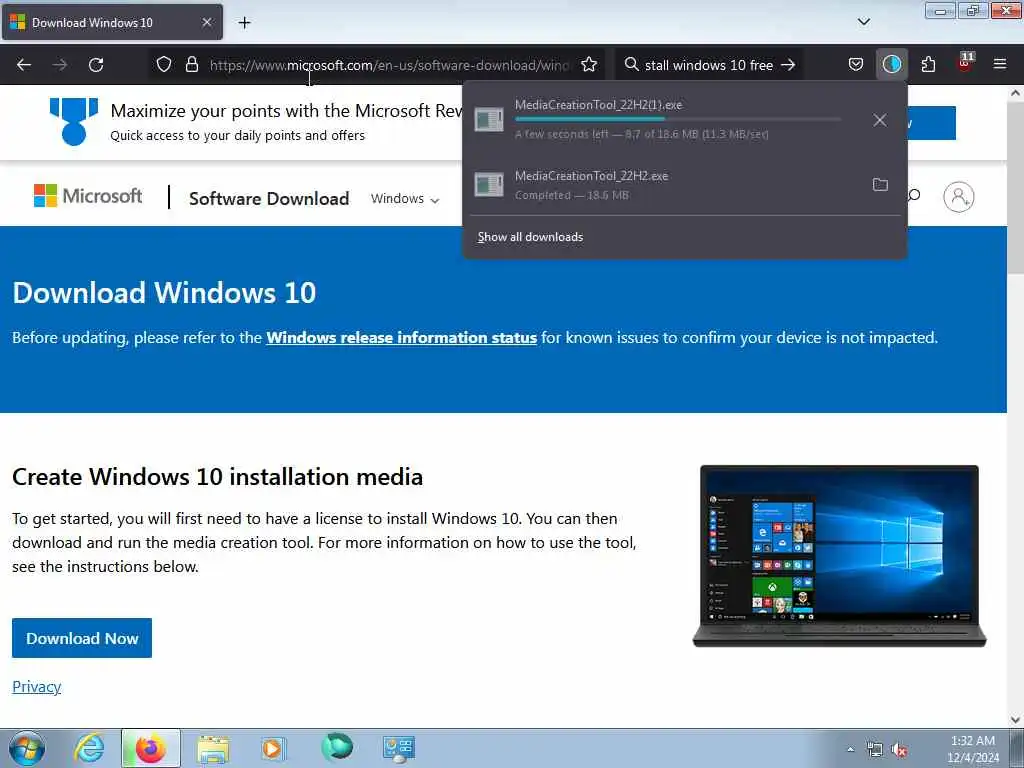Click the Microsoft Rewards medal icon
The width and height of the screenshot is (1024, 768).
click(74, 121)
